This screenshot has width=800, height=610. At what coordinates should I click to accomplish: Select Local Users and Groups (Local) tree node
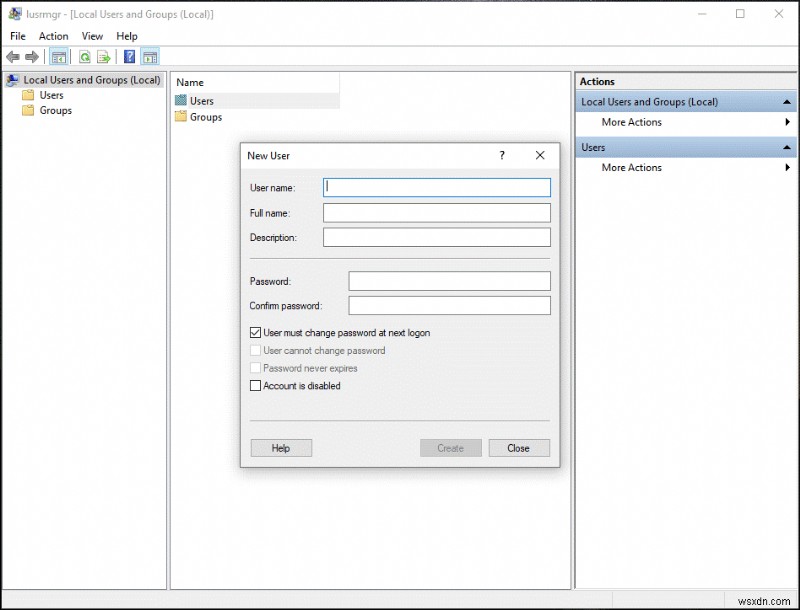point(92,80)
